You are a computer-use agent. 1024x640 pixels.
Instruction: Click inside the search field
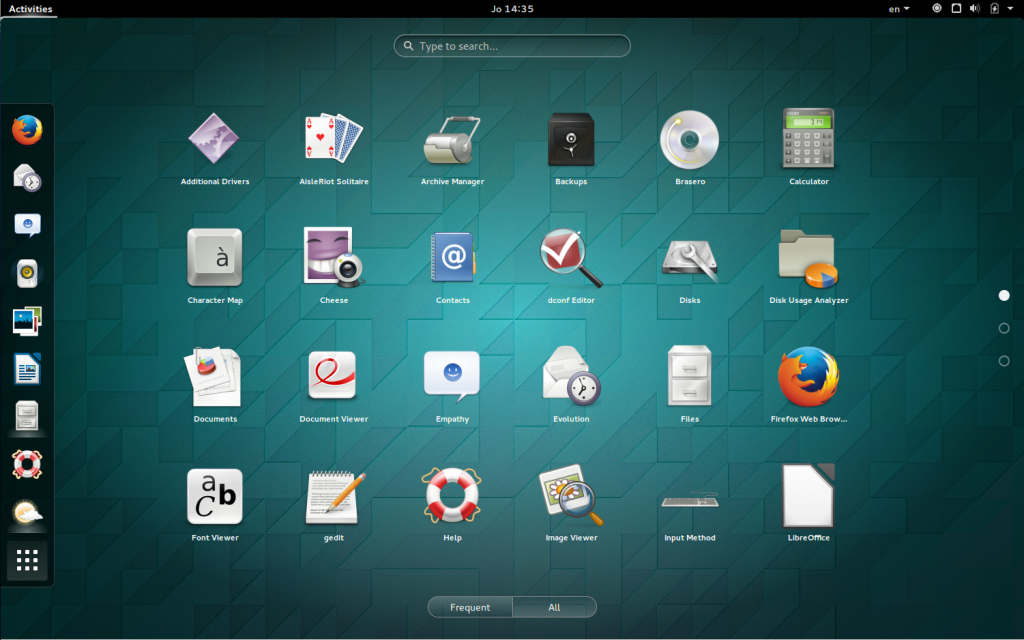[x=511, y=45]
